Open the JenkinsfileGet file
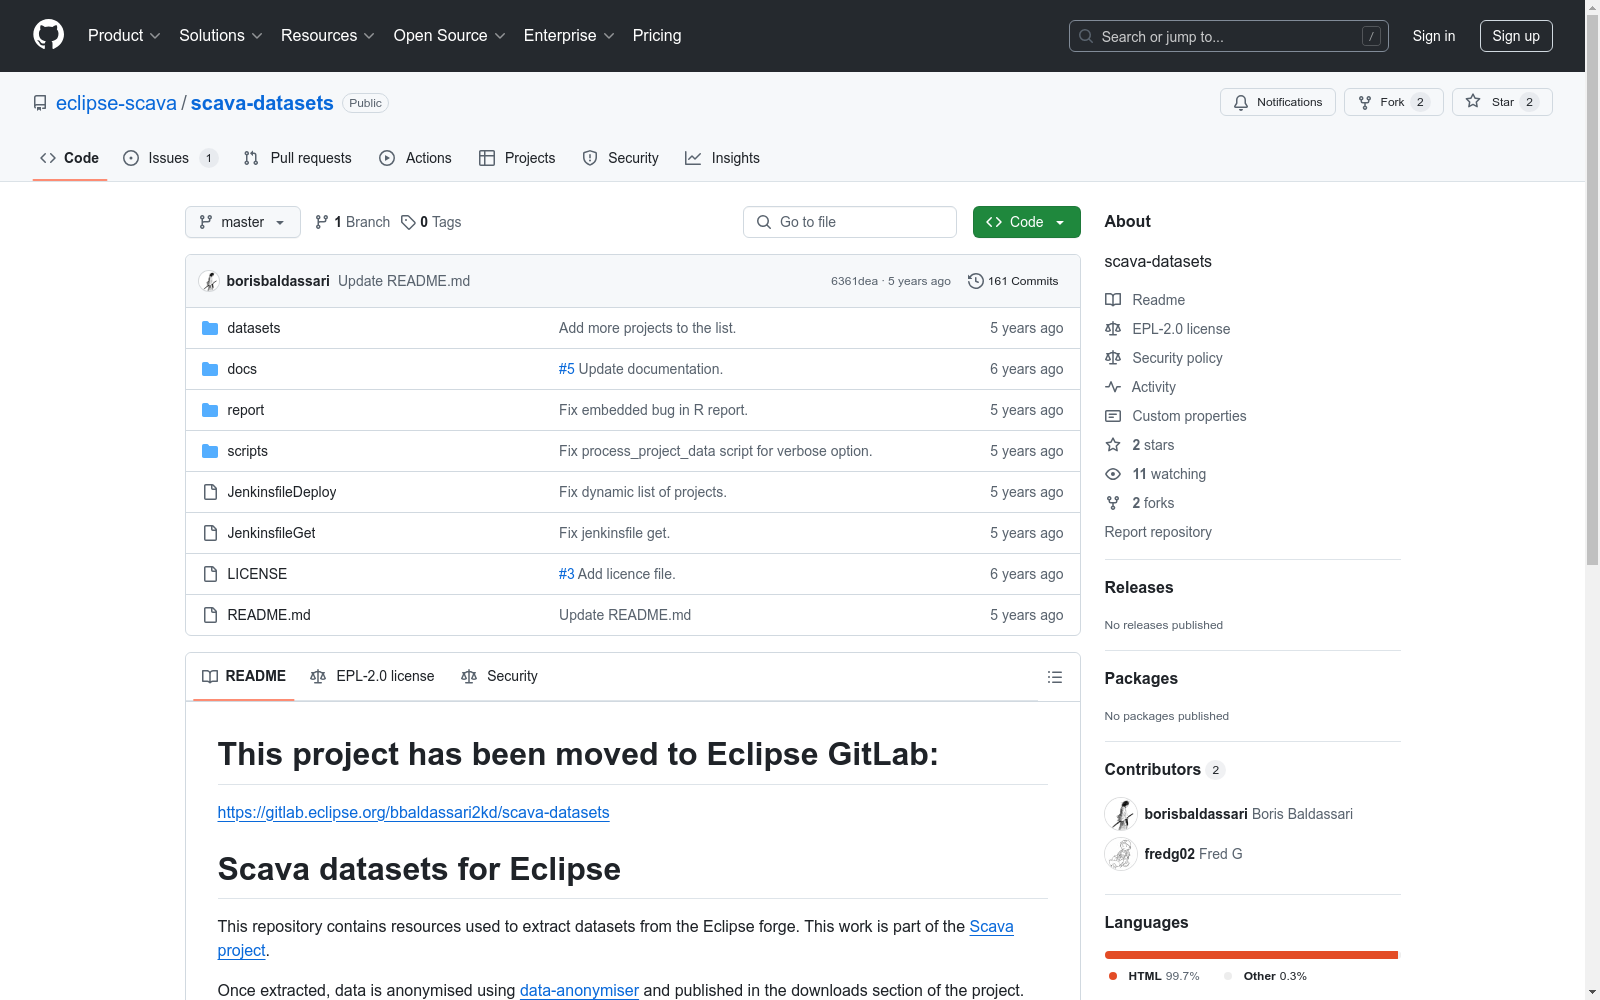The width and height of the screenshot is (1600, 1000). click(x=271, y=533)
